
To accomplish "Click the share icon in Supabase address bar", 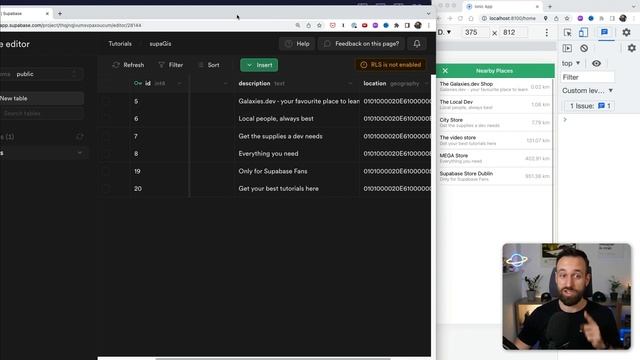I will pos(309,25).
